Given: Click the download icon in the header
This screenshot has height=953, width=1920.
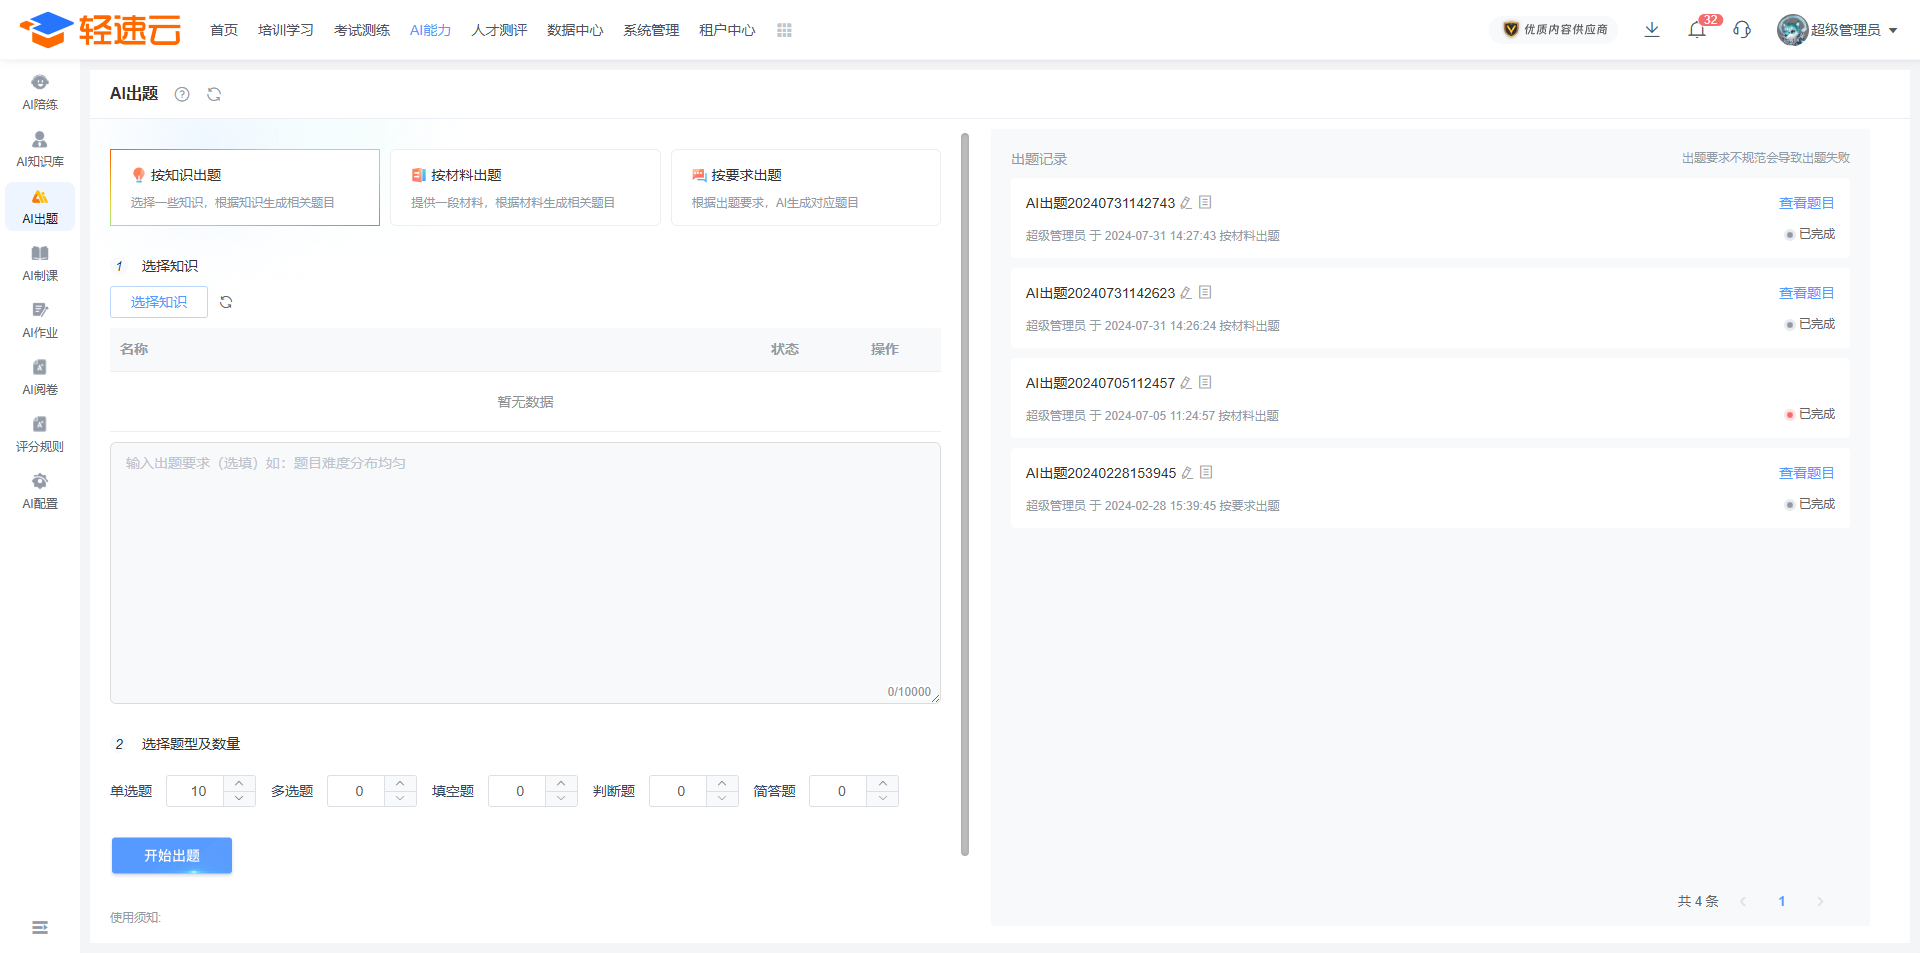Looking at the screenshot, I should [1652, 30].
